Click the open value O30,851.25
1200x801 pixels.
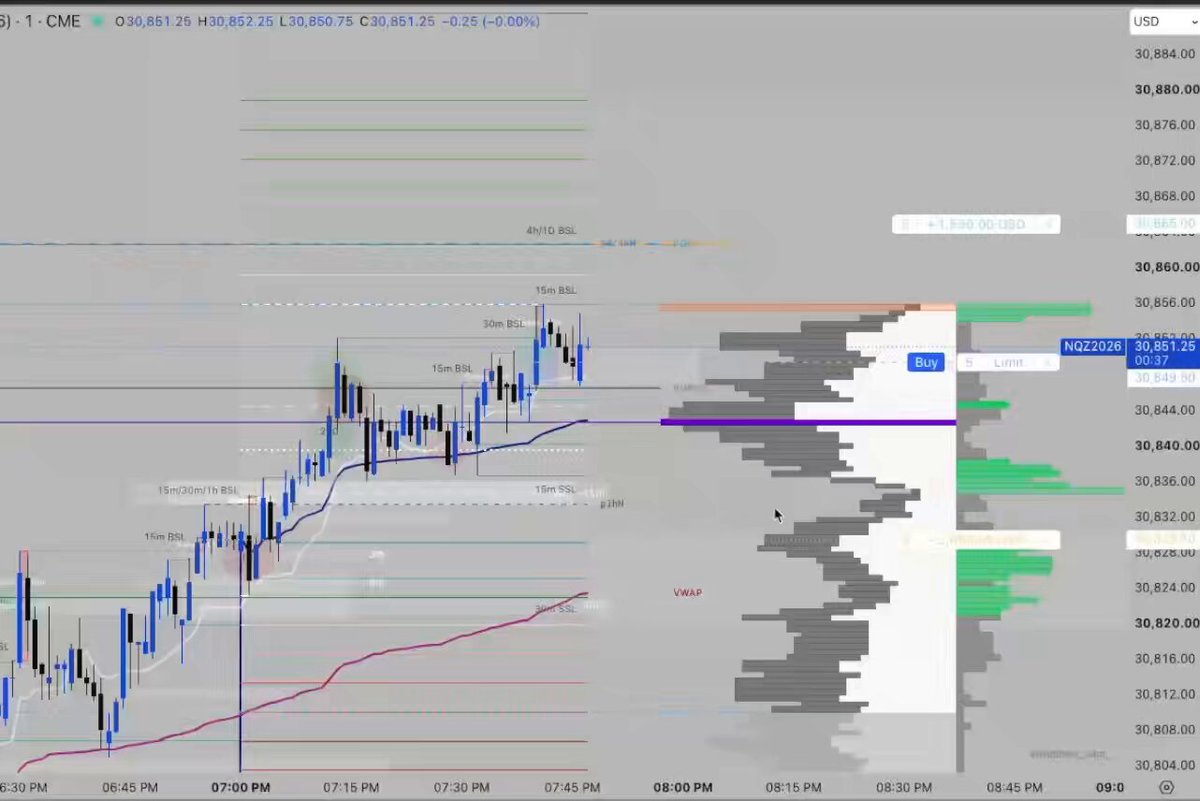pyautogui.click(x=153, y=21)
